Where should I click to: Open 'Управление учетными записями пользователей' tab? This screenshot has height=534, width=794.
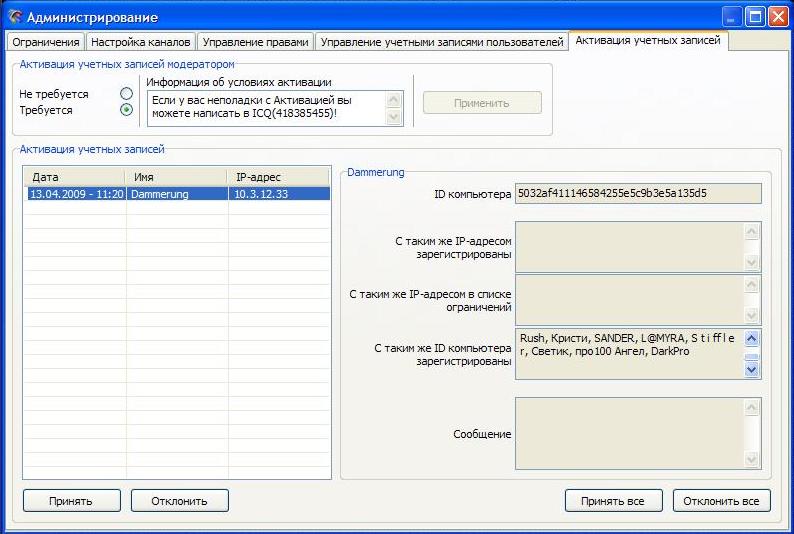point(441,42)
